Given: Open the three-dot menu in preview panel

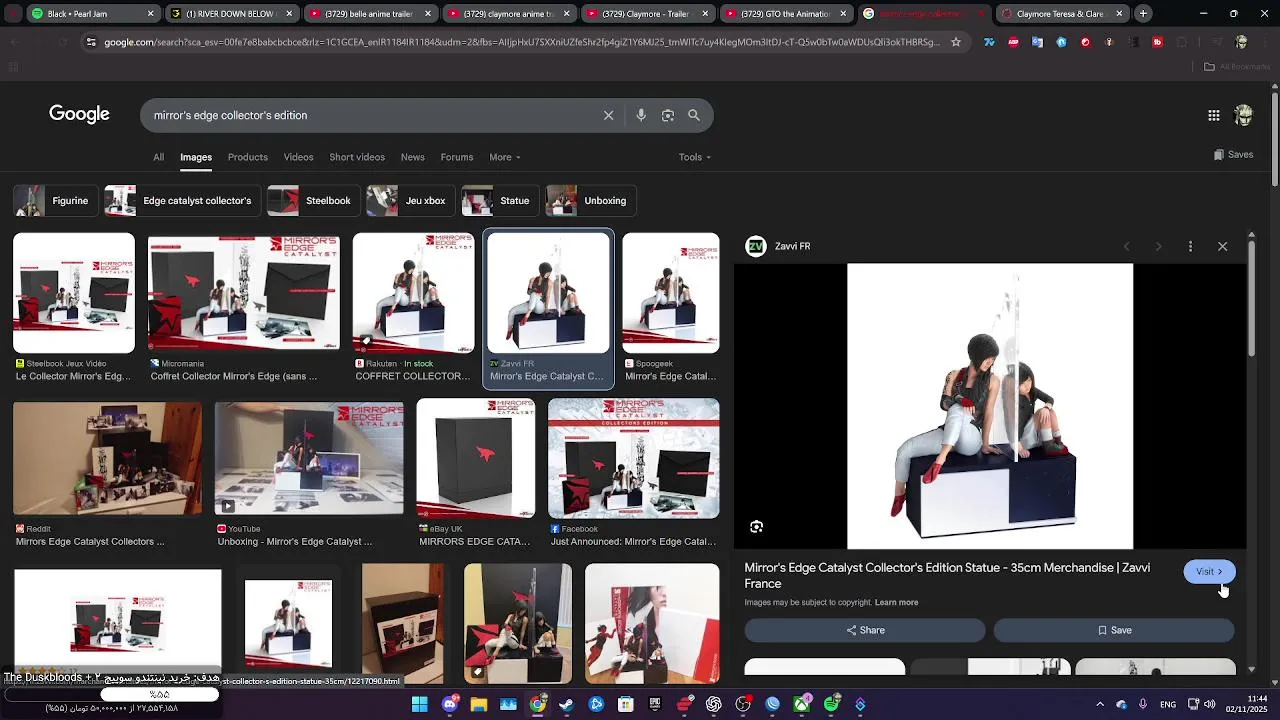Looking at the screenshot, I should pyautogui.click(x=1190, y=246).
